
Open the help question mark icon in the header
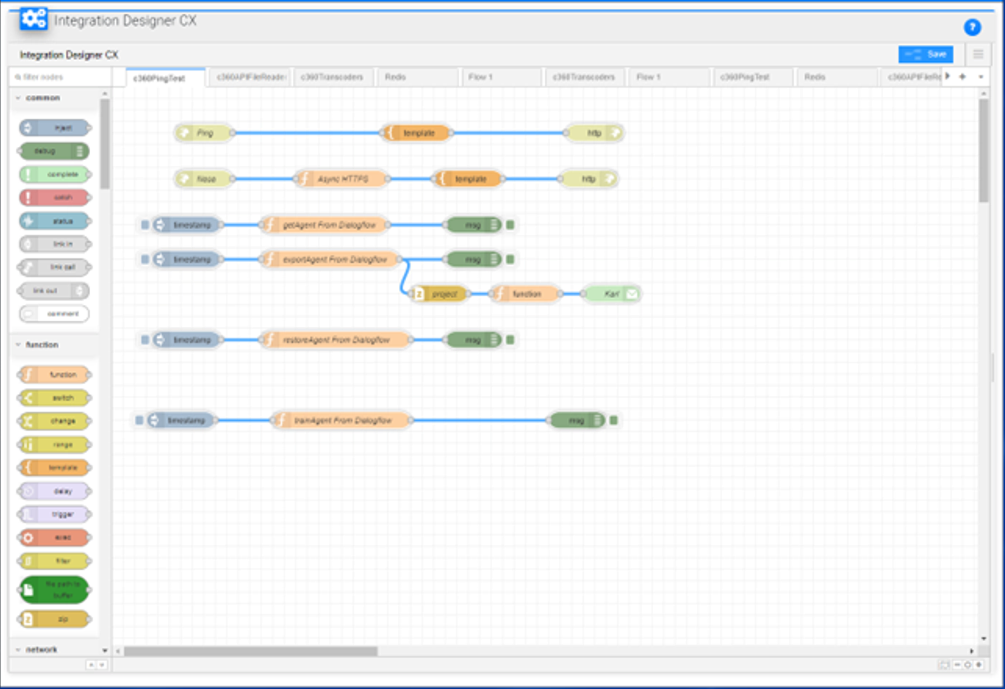[x=971, y=27]
